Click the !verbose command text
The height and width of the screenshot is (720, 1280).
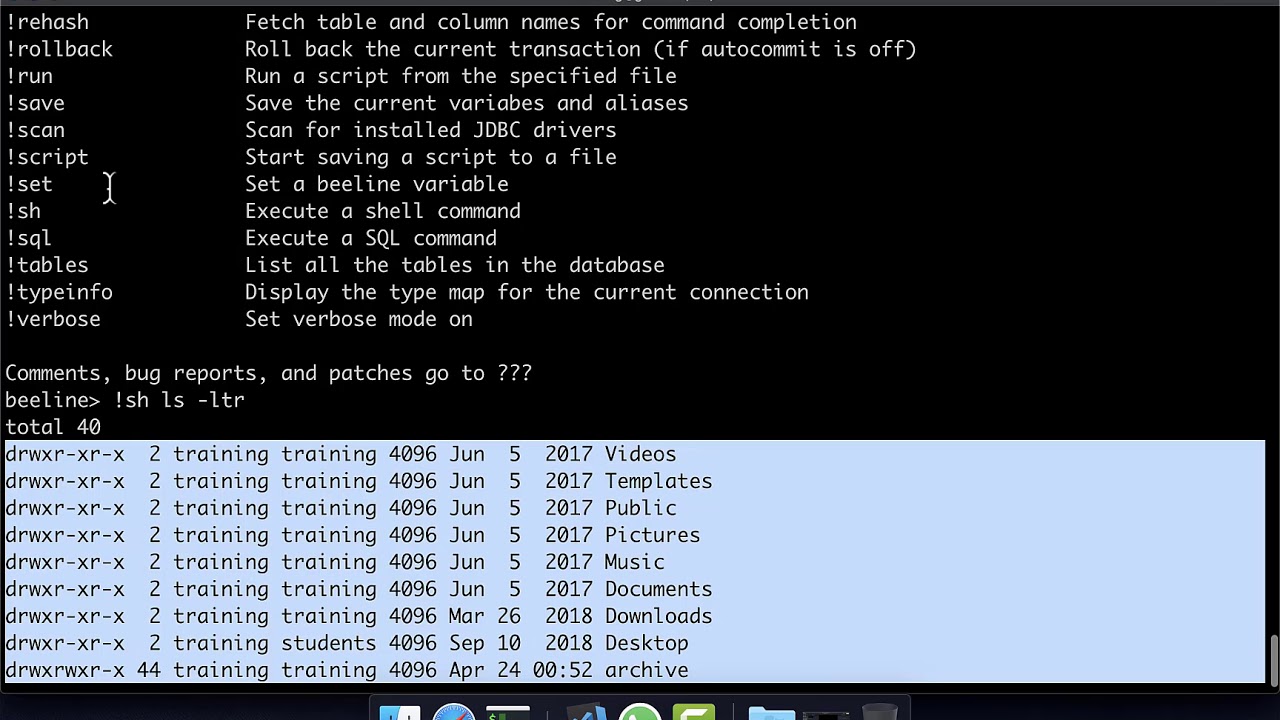(53, 319)
